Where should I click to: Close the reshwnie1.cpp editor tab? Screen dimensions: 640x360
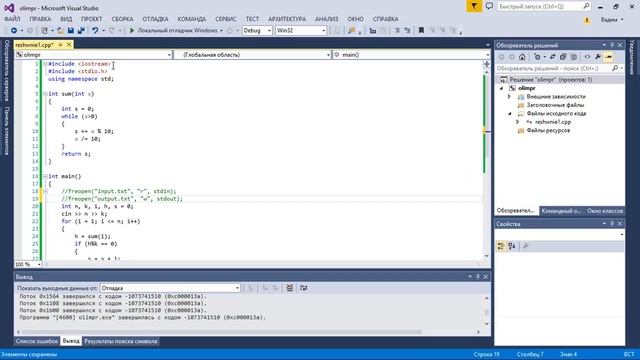[69, 45]
